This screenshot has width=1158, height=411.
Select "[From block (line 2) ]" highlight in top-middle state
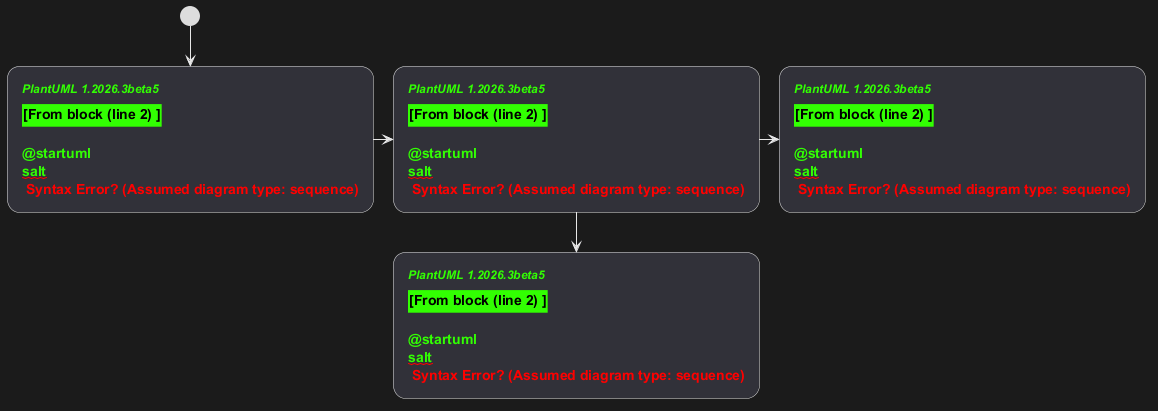(x=477, y=115)
